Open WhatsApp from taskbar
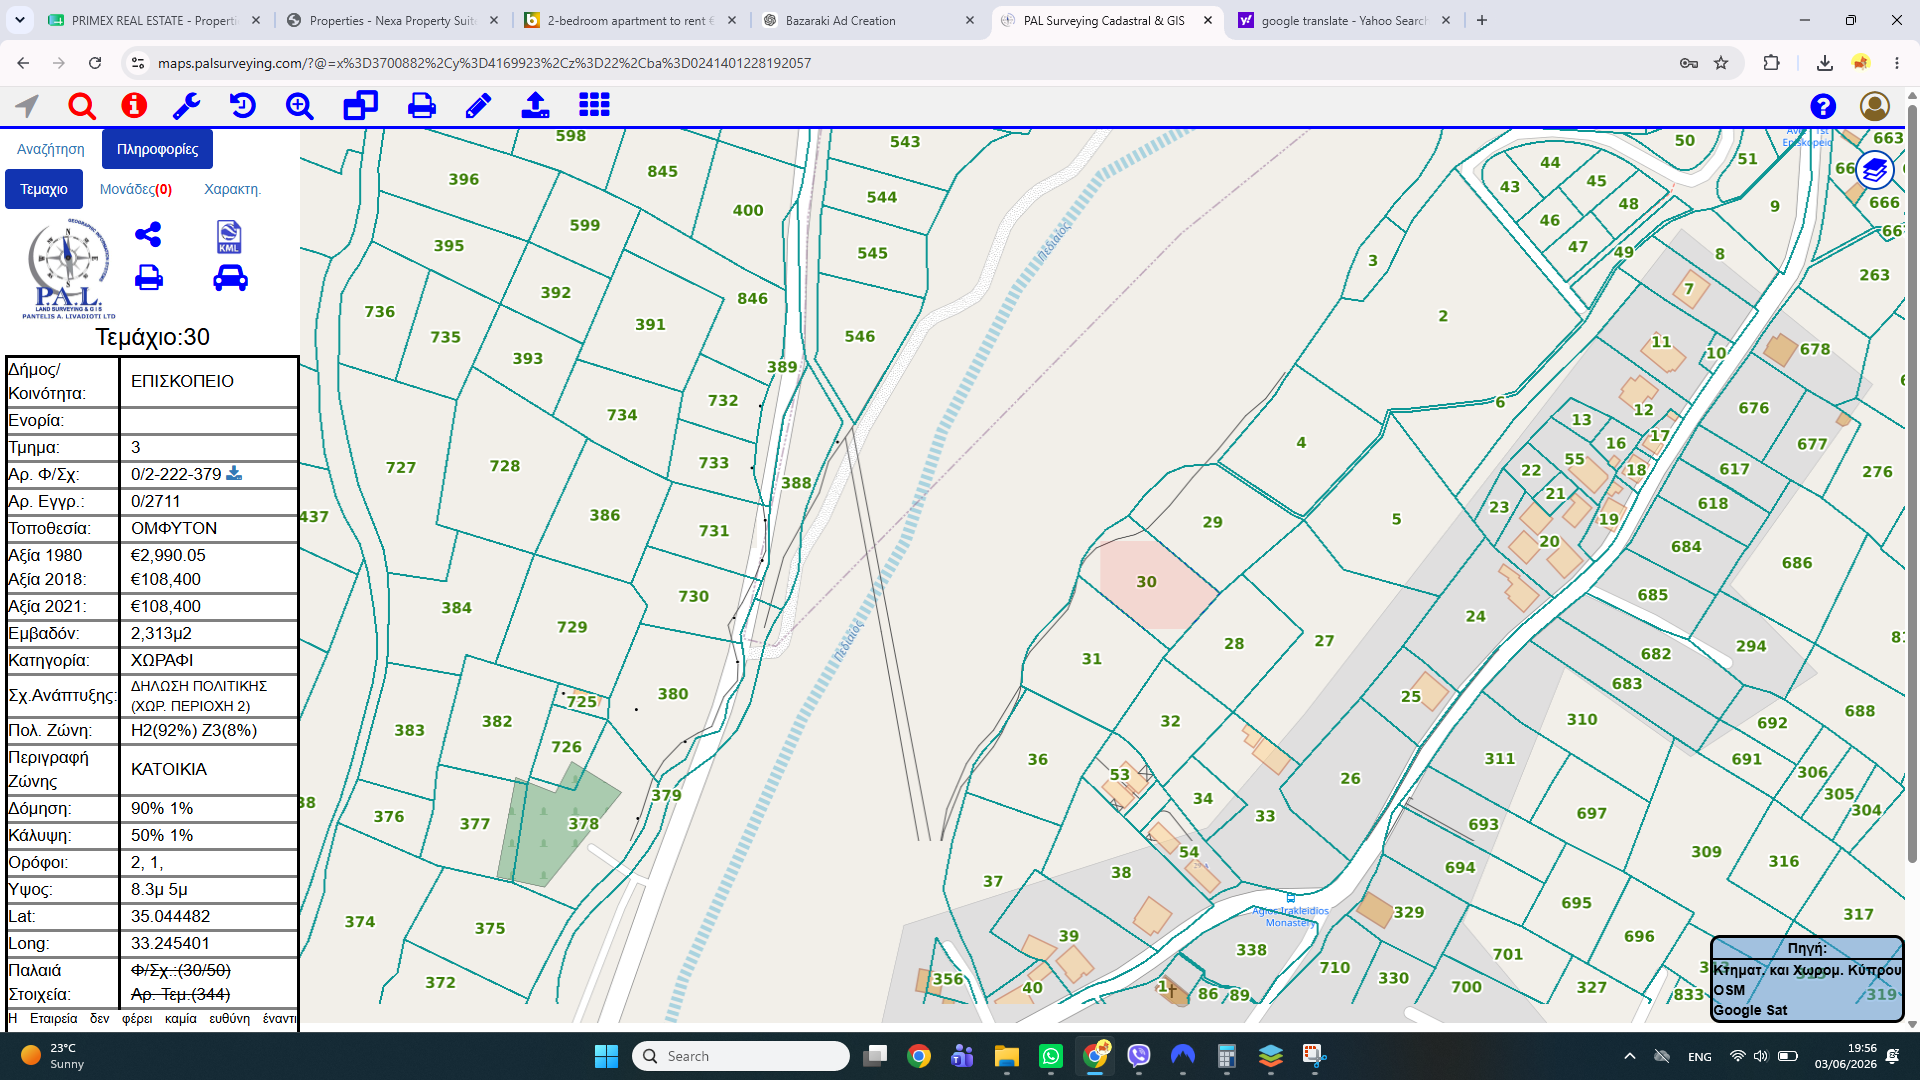This screenshot has height=1080, width=1920. click(x=1051, y=1056)
